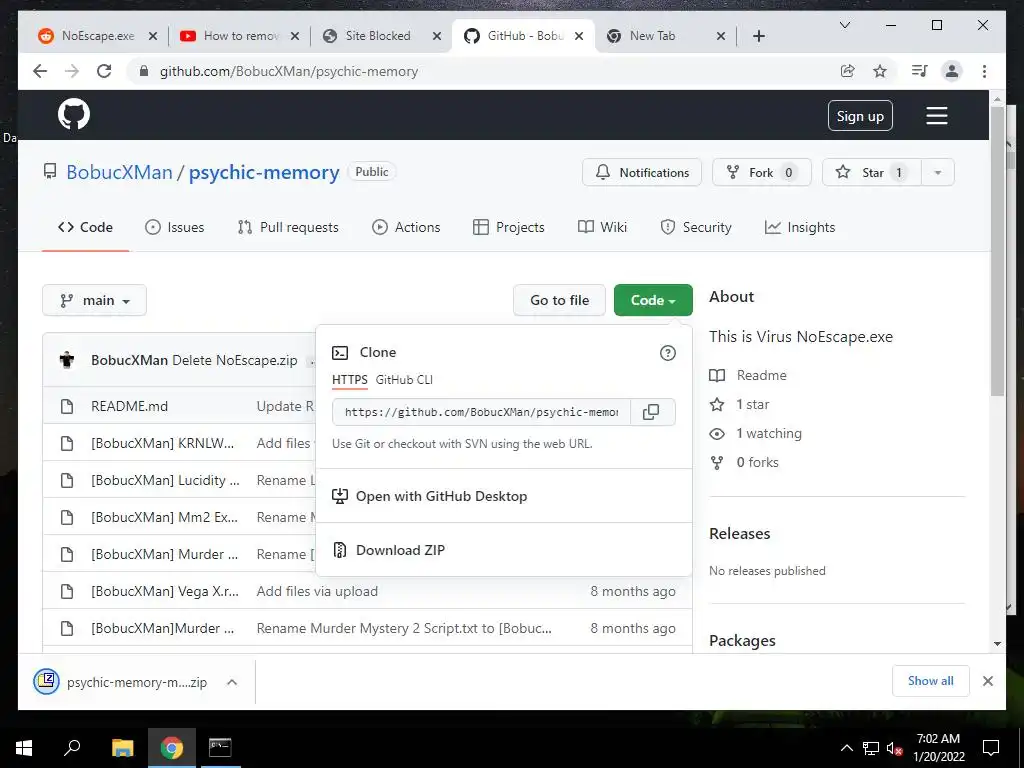Open the psychic-memory repository link

[x=264, y=172]
